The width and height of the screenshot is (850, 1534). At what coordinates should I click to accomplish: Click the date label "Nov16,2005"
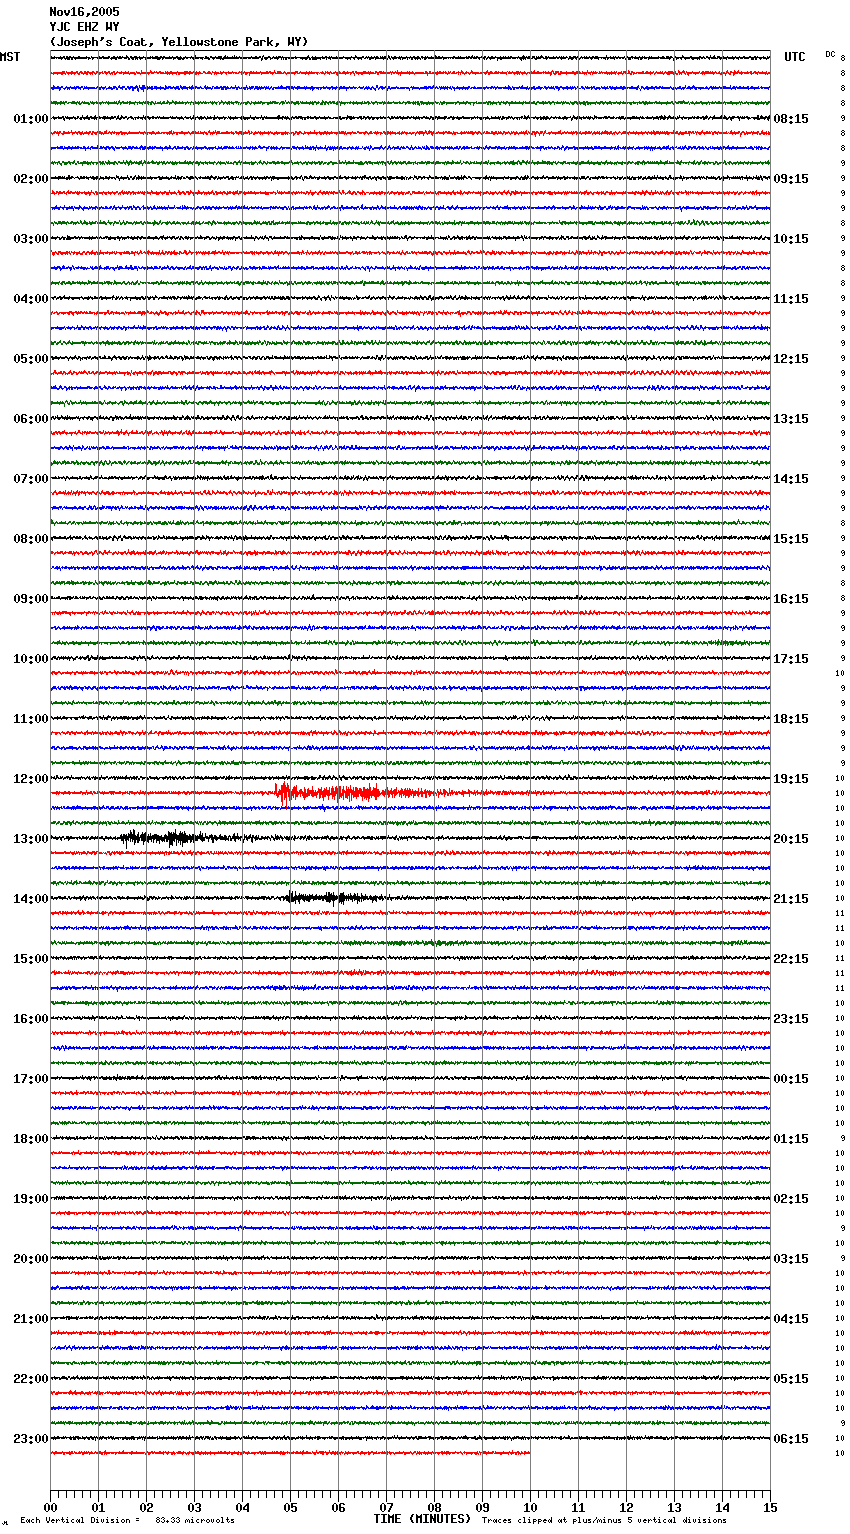84,12
